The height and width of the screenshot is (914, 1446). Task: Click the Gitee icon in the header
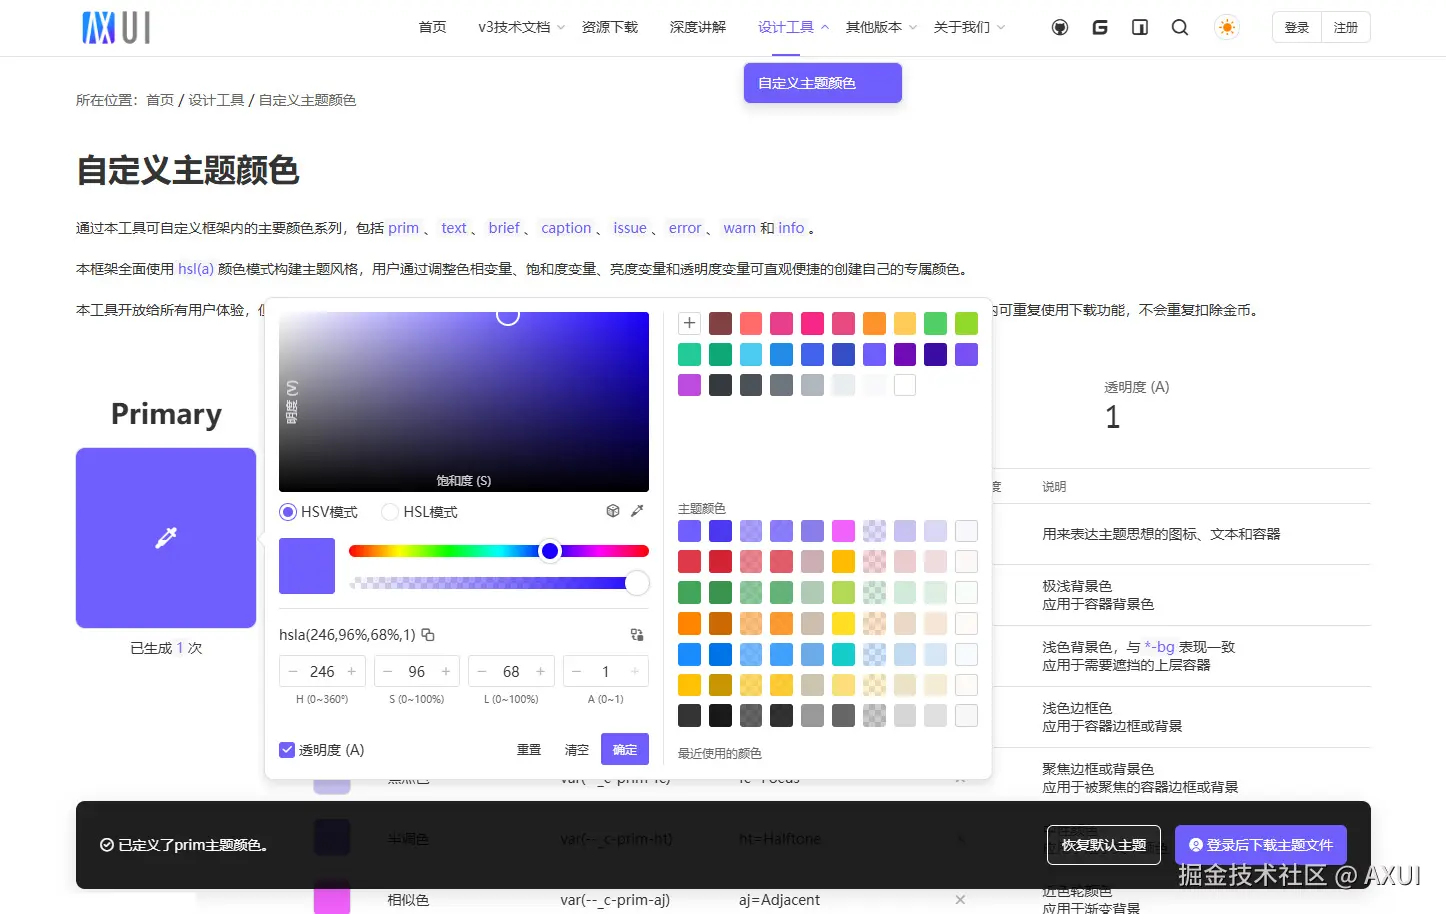point(1100,27)
